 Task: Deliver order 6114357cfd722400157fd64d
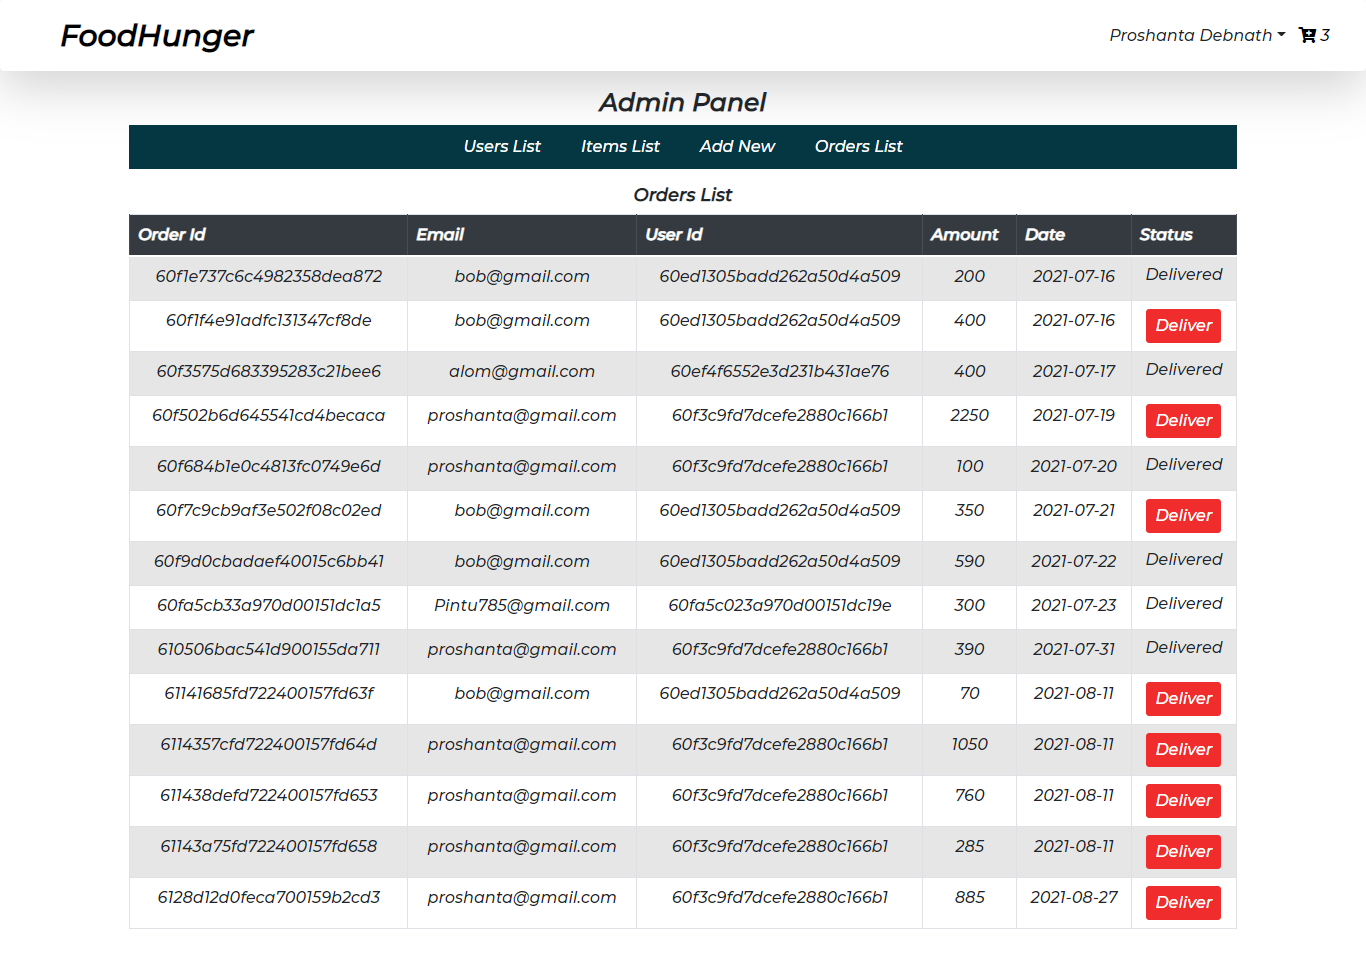(1183, 749)
